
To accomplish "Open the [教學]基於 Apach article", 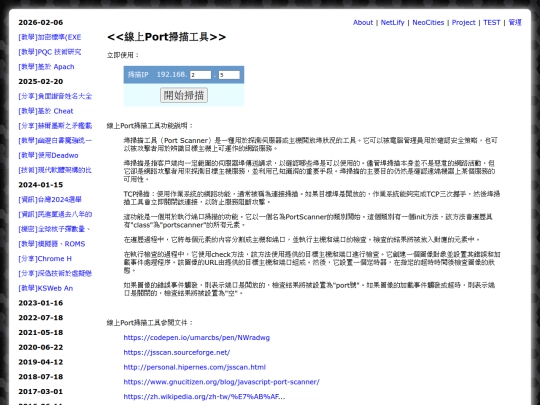I will click(46, 67).
